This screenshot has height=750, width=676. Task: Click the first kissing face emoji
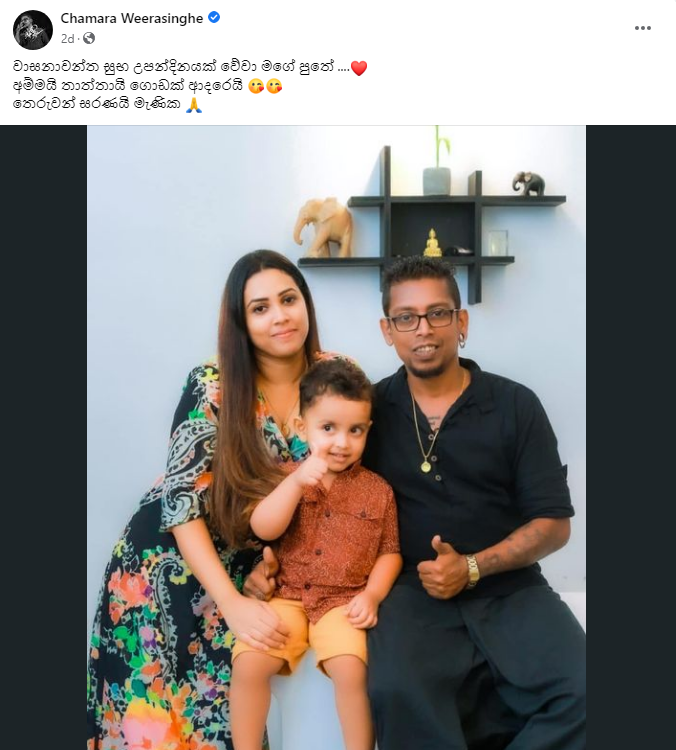click(257, 87)
